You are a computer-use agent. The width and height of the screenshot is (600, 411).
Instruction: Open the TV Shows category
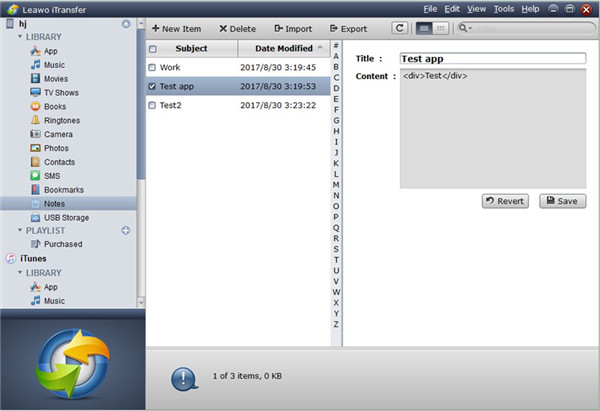point(61,93)
